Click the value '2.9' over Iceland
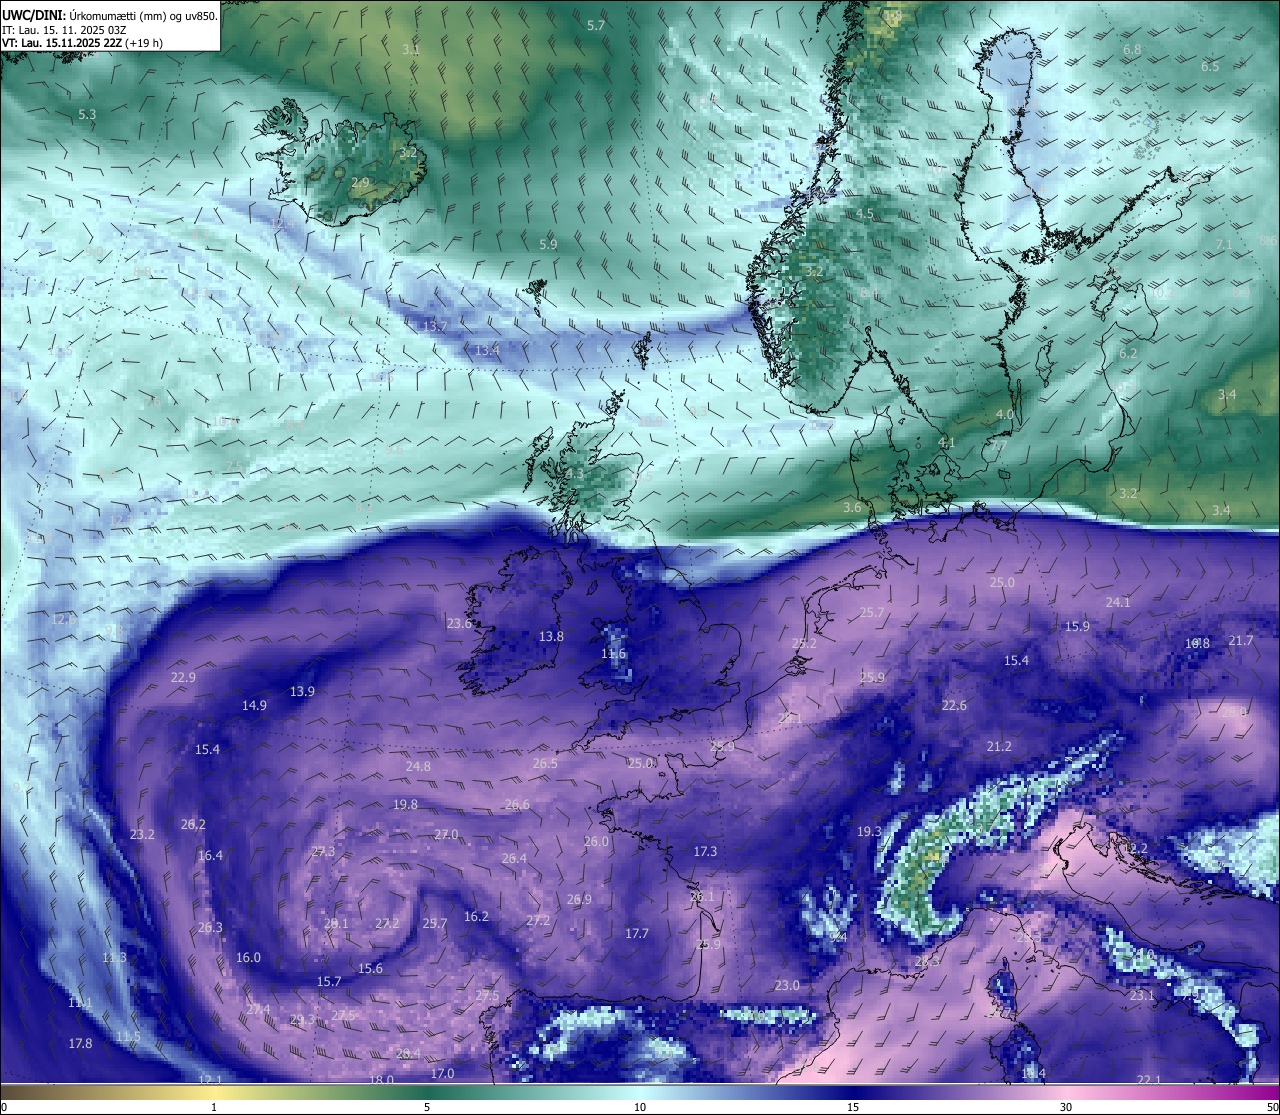 point(360,182)
